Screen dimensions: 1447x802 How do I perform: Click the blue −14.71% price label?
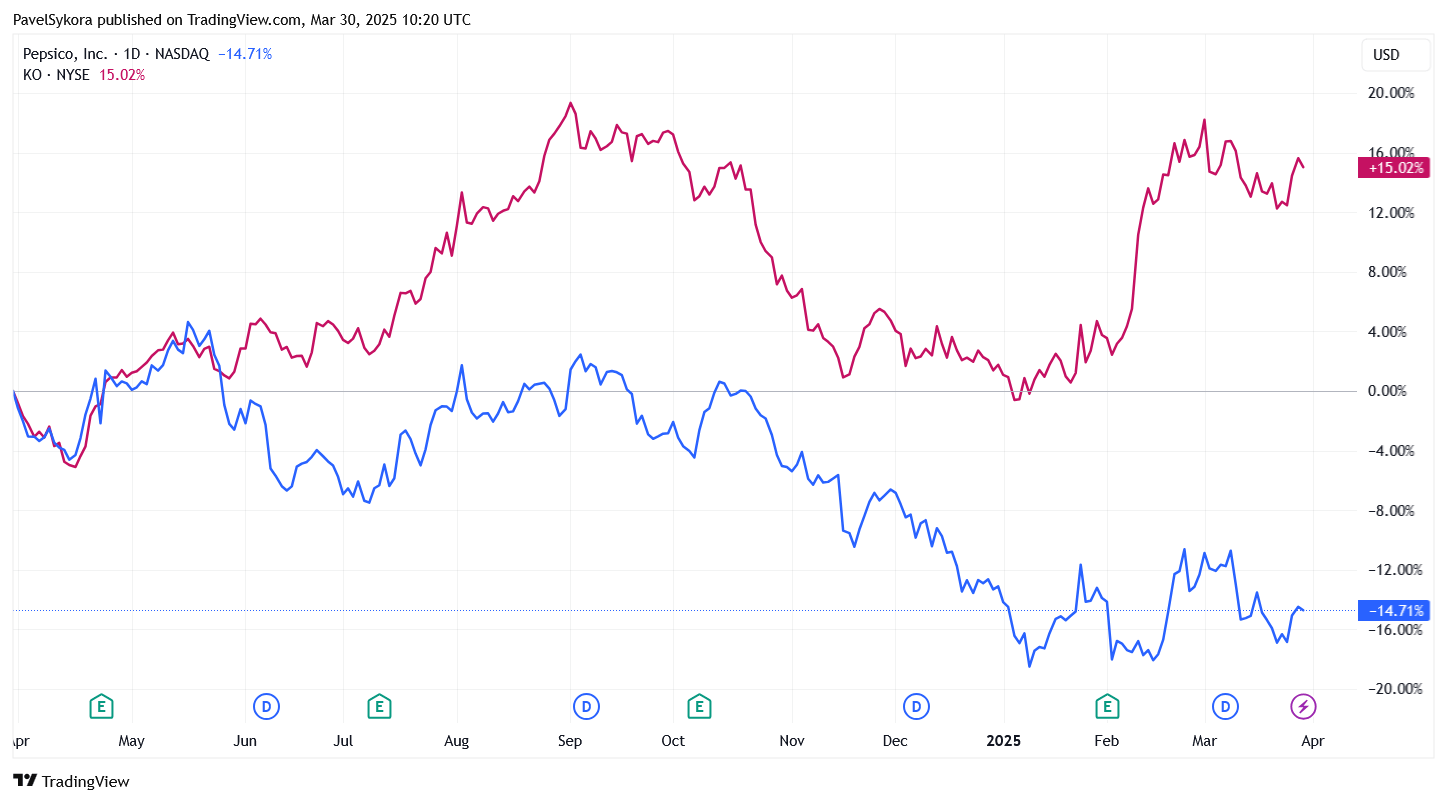1393,610
